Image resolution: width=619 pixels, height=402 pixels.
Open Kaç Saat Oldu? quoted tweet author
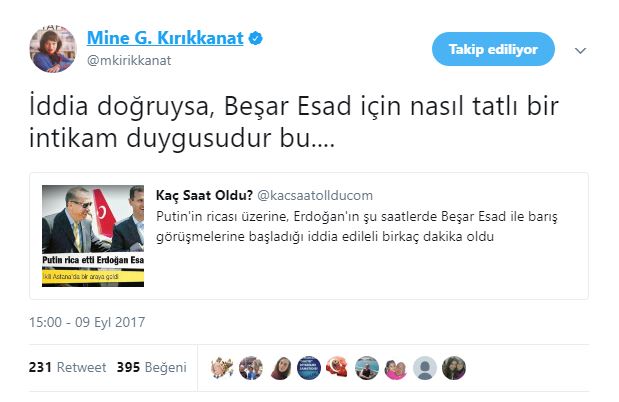pyautogui.click(x=204, y=195)
